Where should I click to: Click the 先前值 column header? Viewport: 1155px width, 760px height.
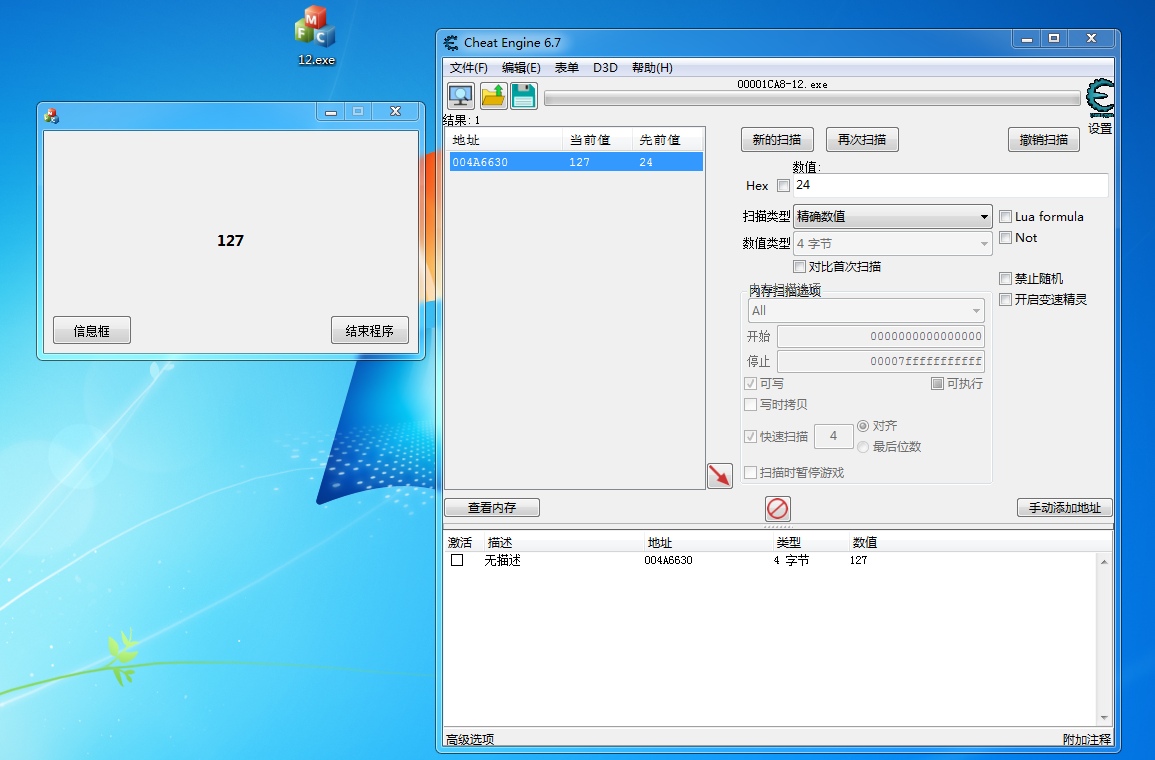(x=667, y=140)
